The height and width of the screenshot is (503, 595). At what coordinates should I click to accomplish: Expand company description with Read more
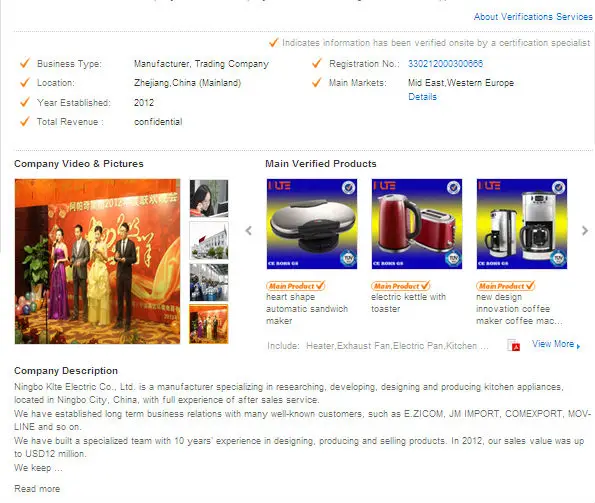[x=37, y=489]
